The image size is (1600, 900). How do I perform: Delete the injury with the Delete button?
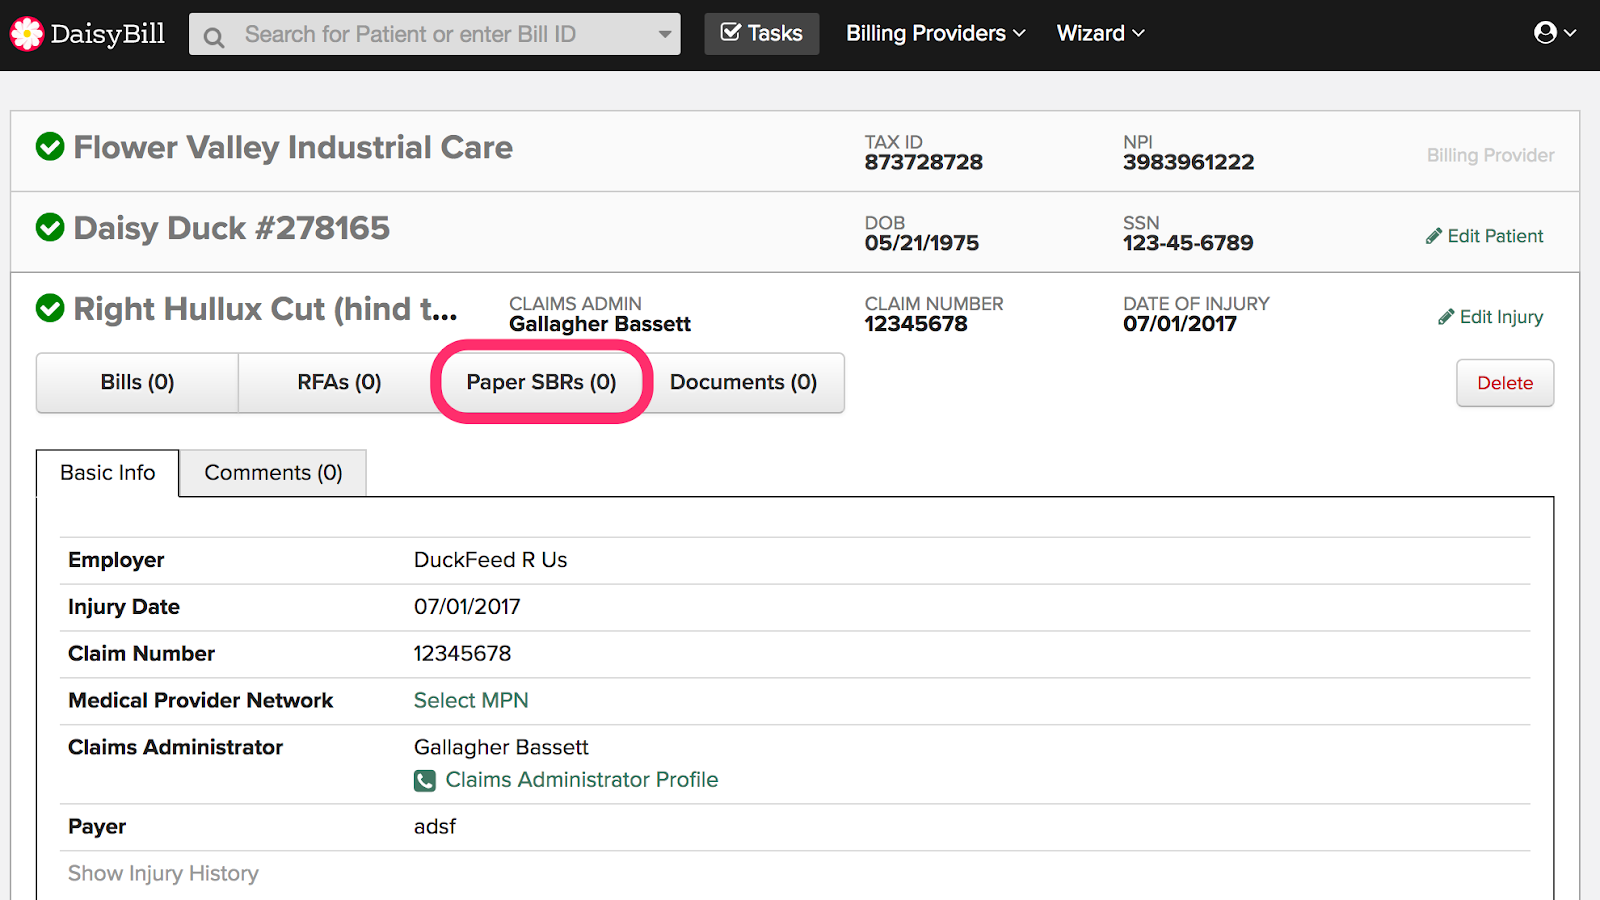pos(1505,383)
